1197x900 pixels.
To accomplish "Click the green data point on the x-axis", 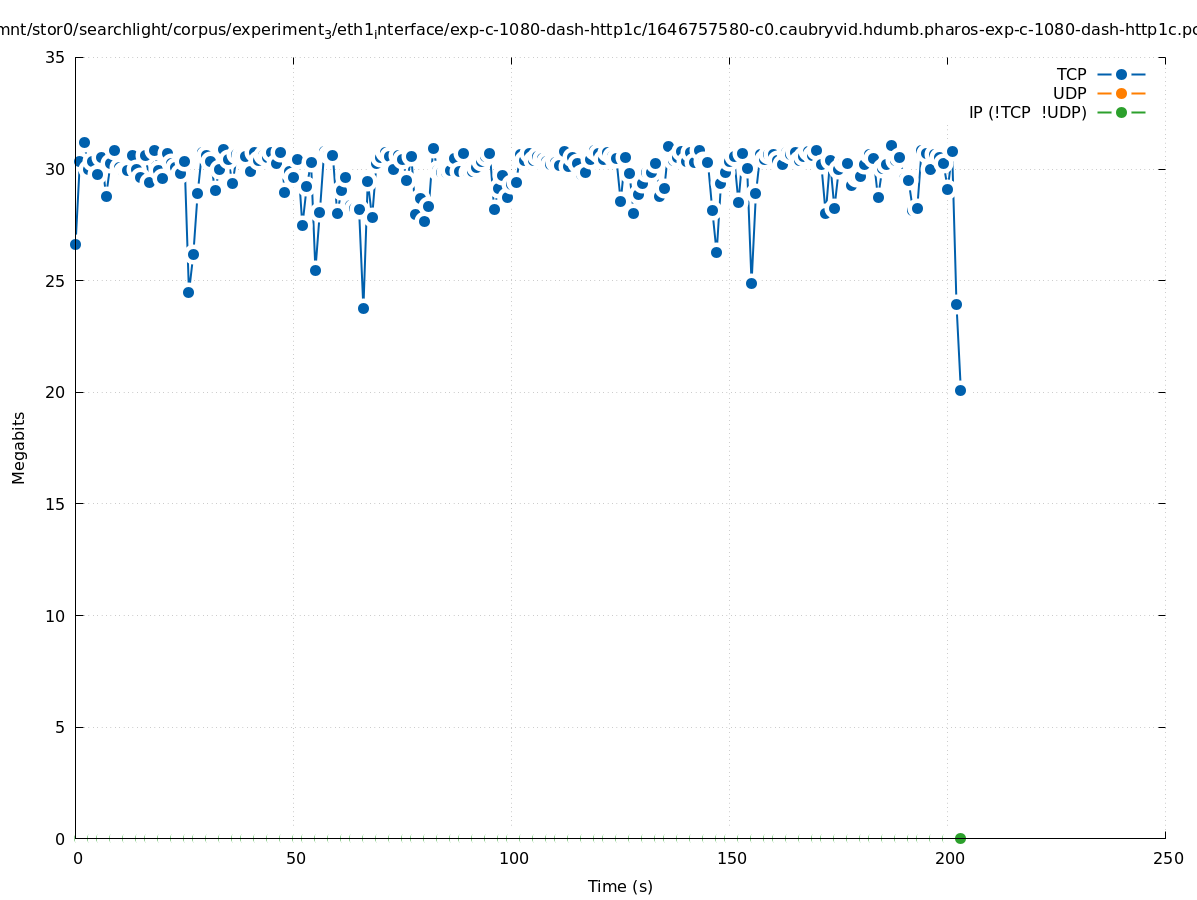I will [960, 838].
